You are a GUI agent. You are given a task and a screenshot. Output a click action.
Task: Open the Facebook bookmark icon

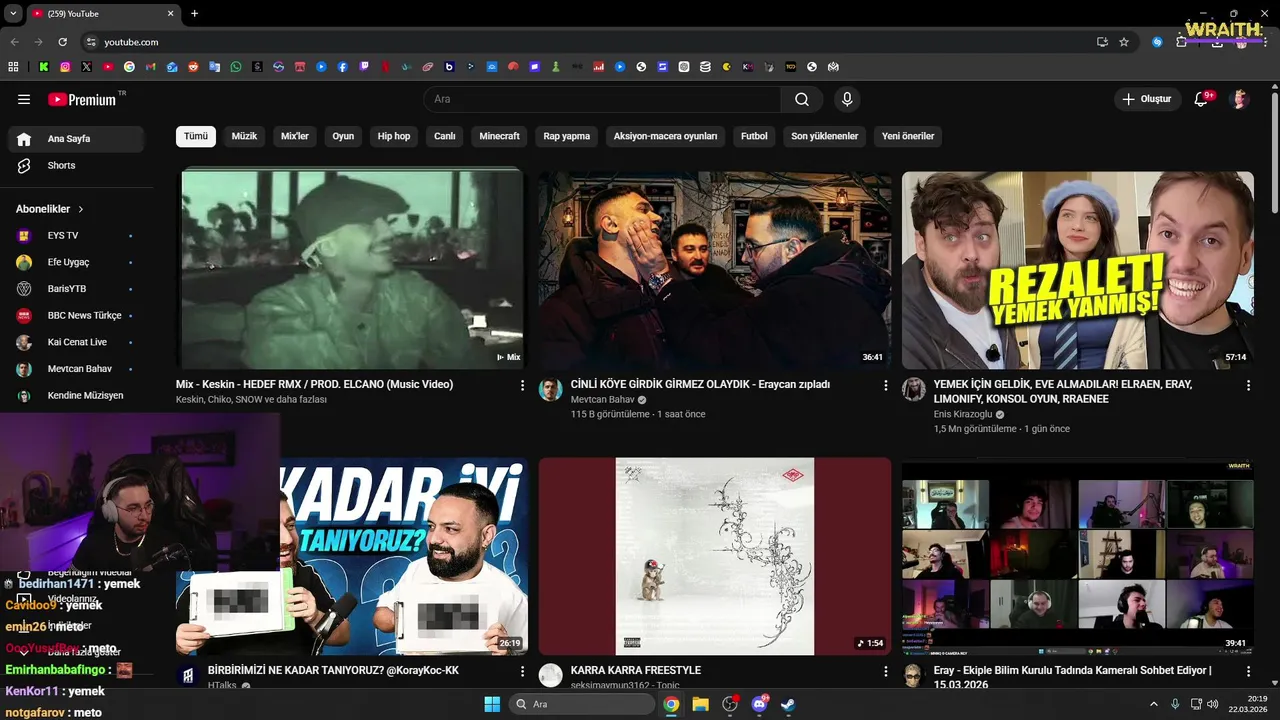343,67
